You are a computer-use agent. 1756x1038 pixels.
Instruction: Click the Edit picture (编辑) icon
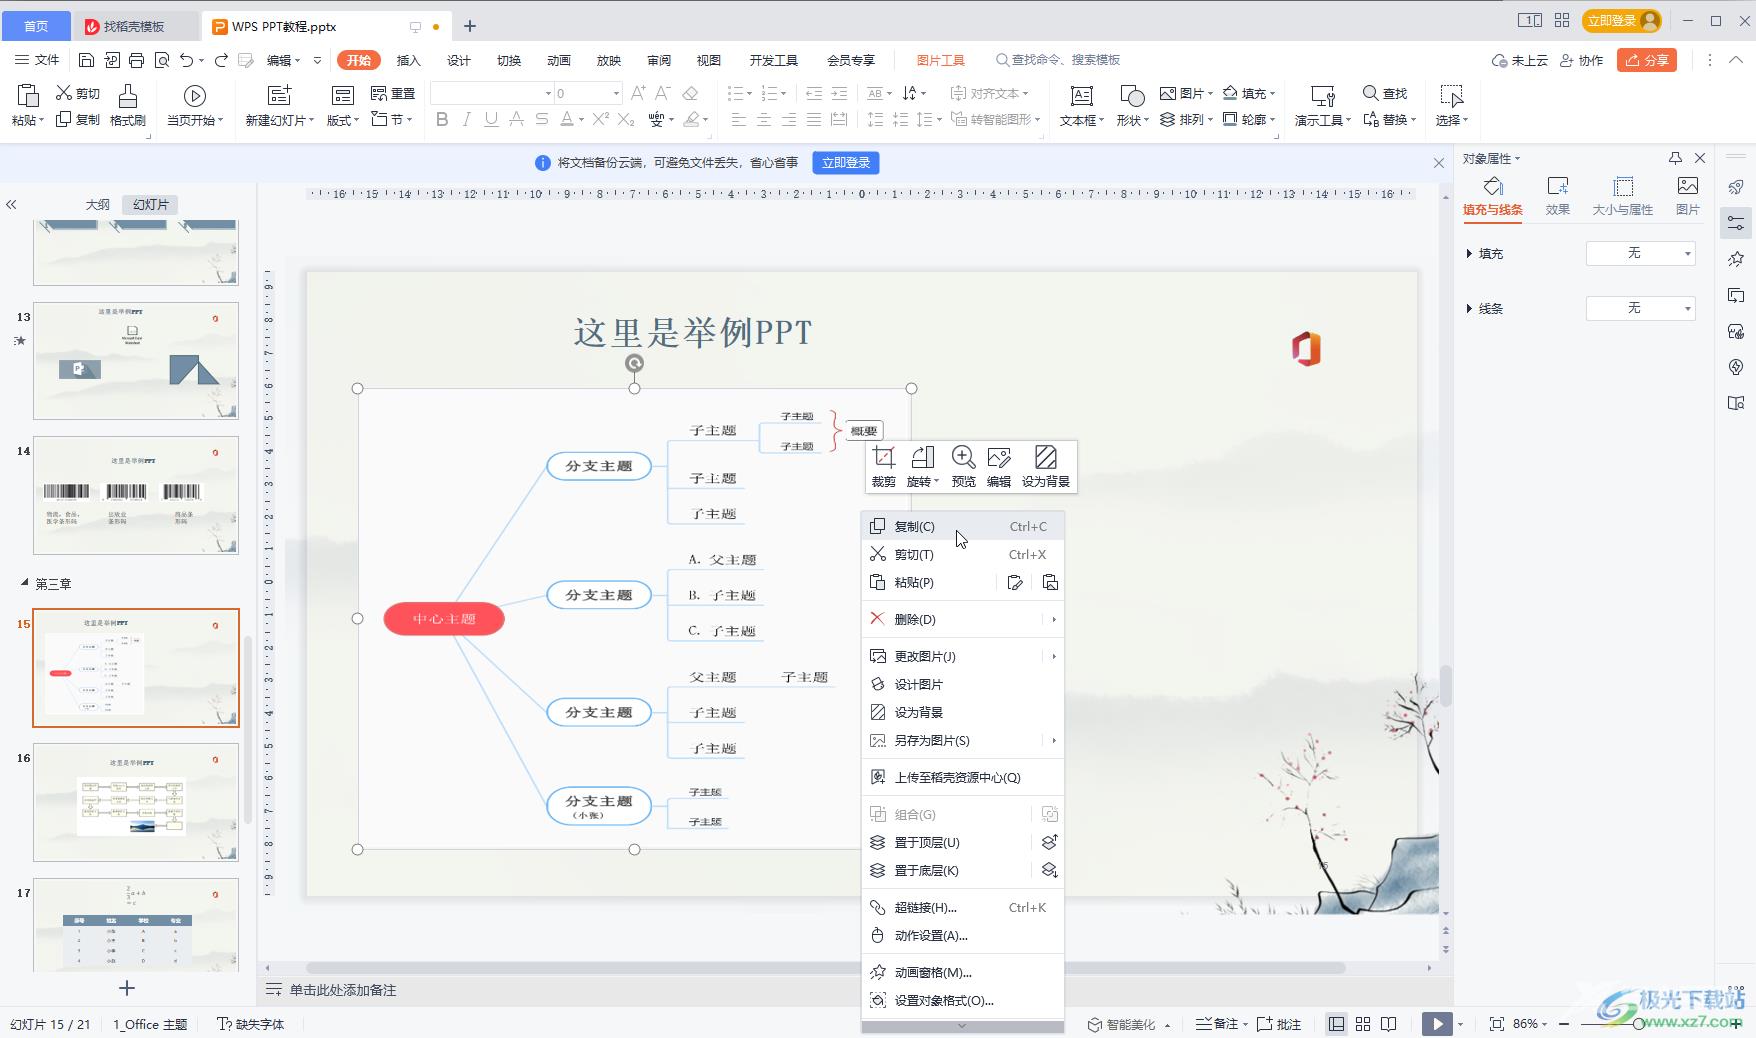999,458
